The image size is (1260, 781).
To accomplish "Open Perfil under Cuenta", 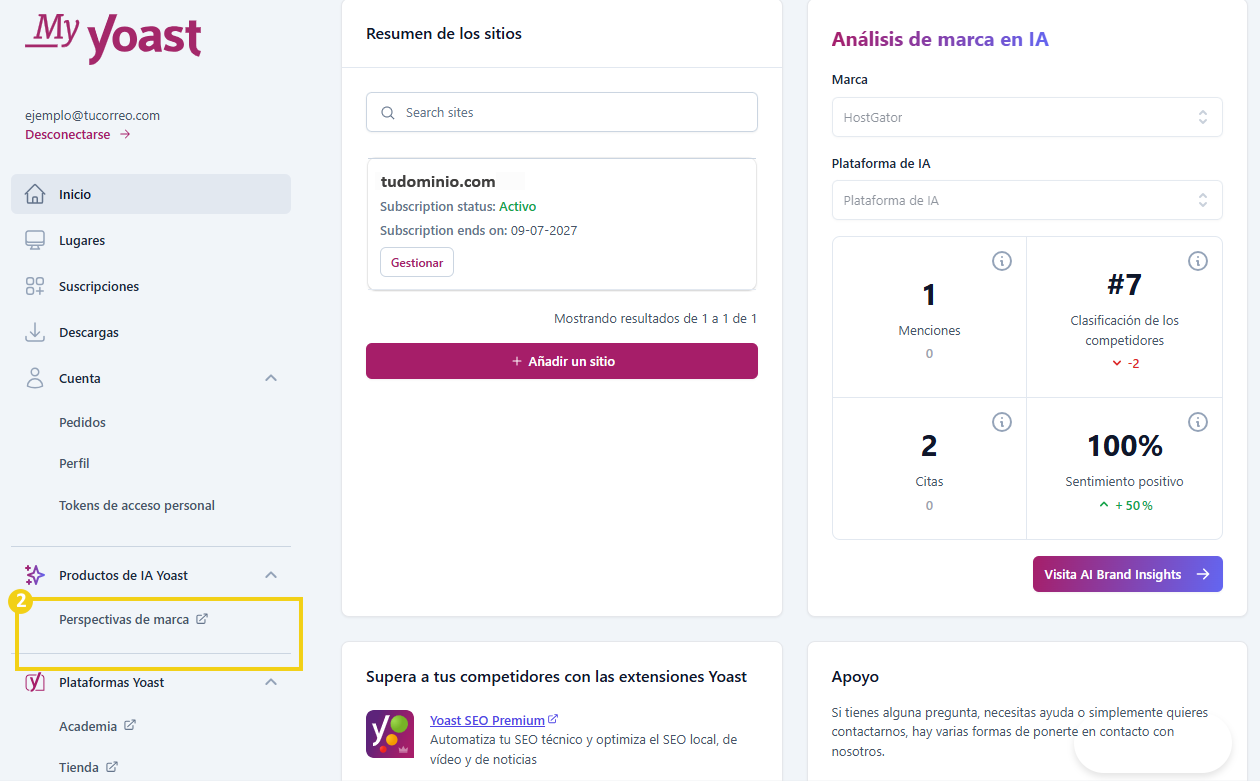I will 74,463.
